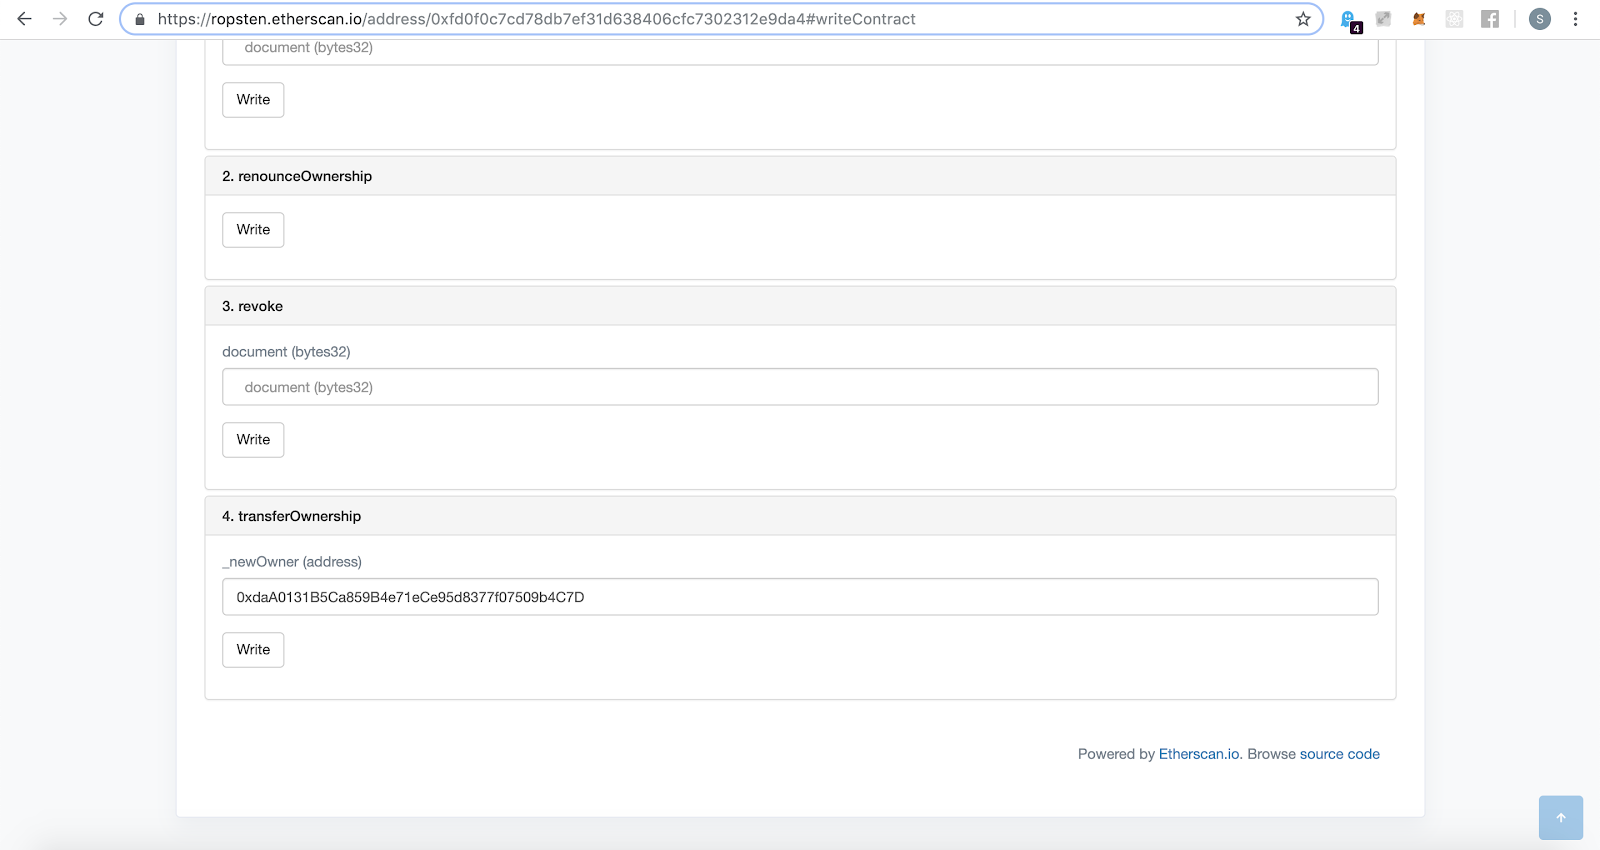Click Write under transferOwnership
Screen dimensions: 1600x850
[x=253, y=650]
